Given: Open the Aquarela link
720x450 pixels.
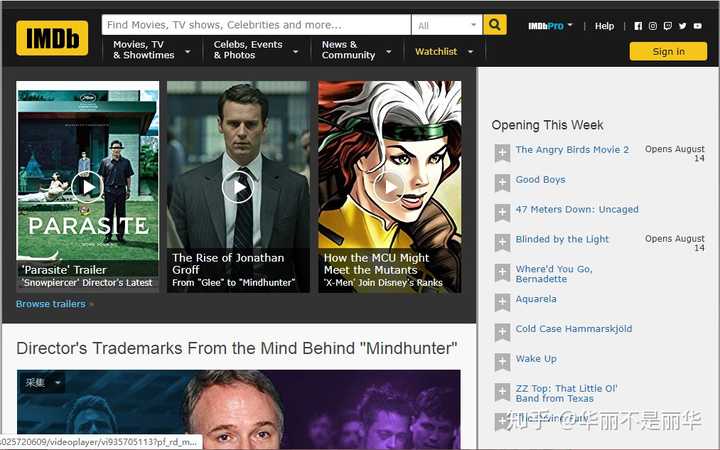Looking at the screenshot, I should click(x=536, y=299).
